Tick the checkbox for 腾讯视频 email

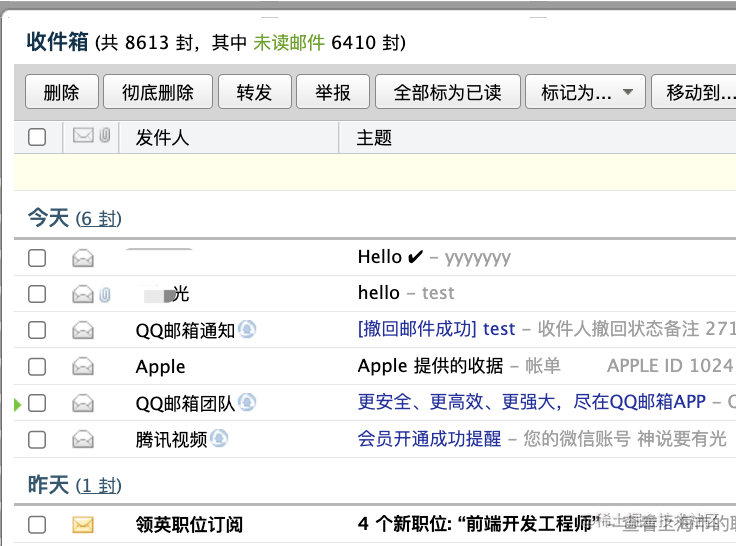[37, 440]
